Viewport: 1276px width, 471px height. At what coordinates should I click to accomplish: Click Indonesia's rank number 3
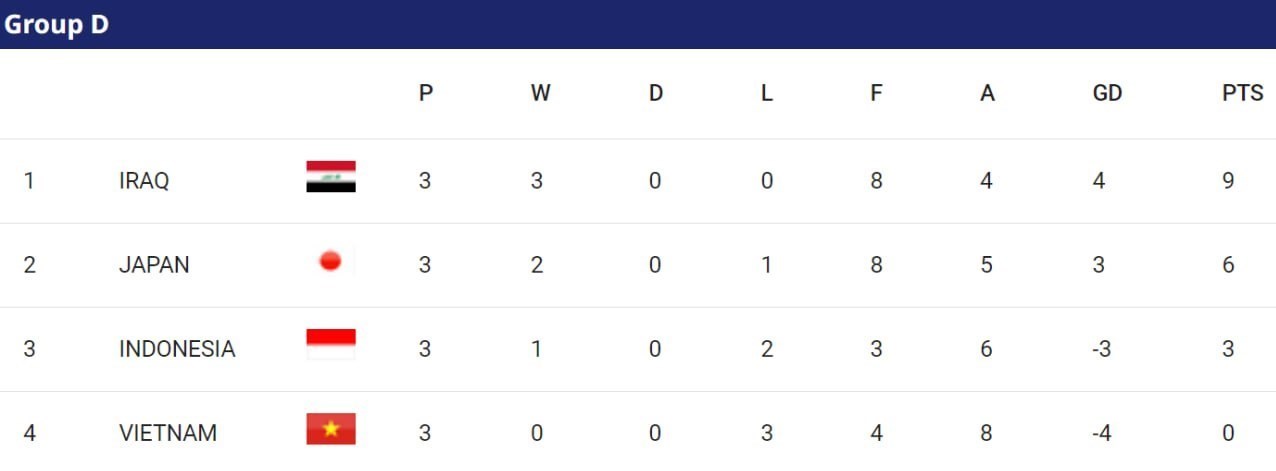(x=29, y=349)
